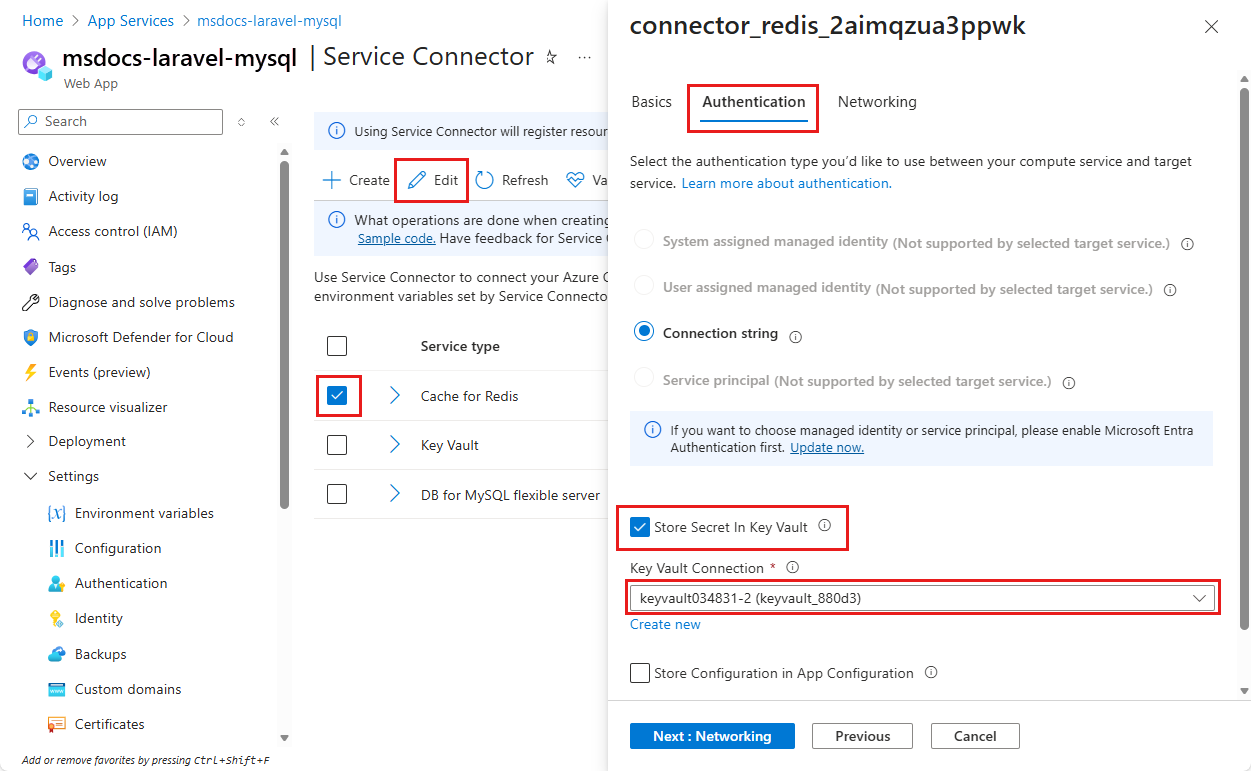Open Resource visualizer icon
The image size is (1251, 771).
tap(30, 407)
